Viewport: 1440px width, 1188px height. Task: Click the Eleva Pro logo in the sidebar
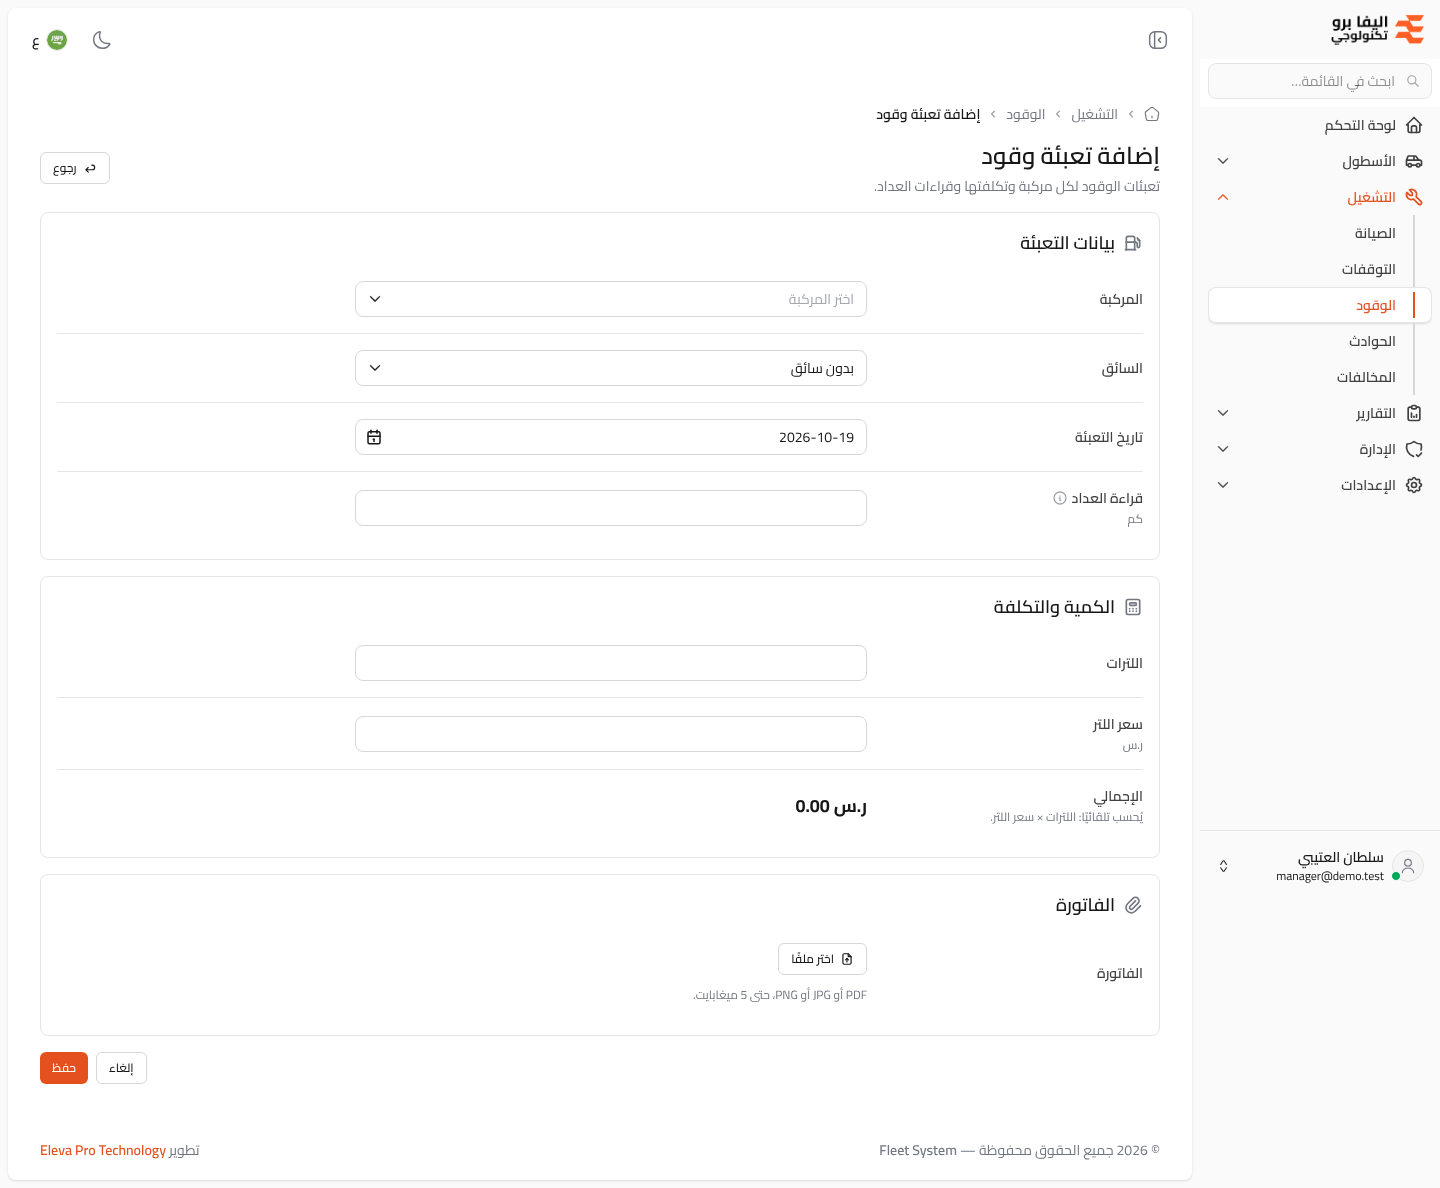(1377, 29)
